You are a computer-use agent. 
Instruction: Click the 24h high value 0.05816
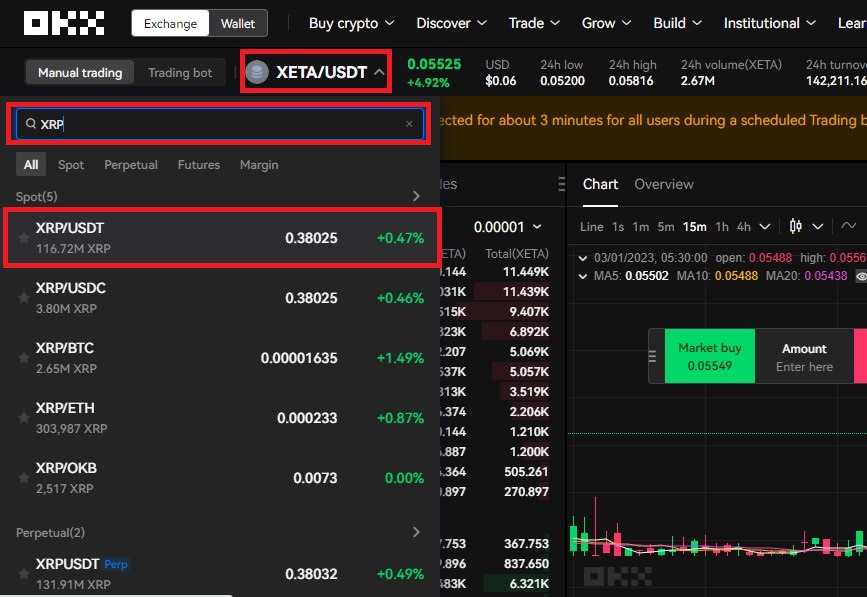[631, 81]
